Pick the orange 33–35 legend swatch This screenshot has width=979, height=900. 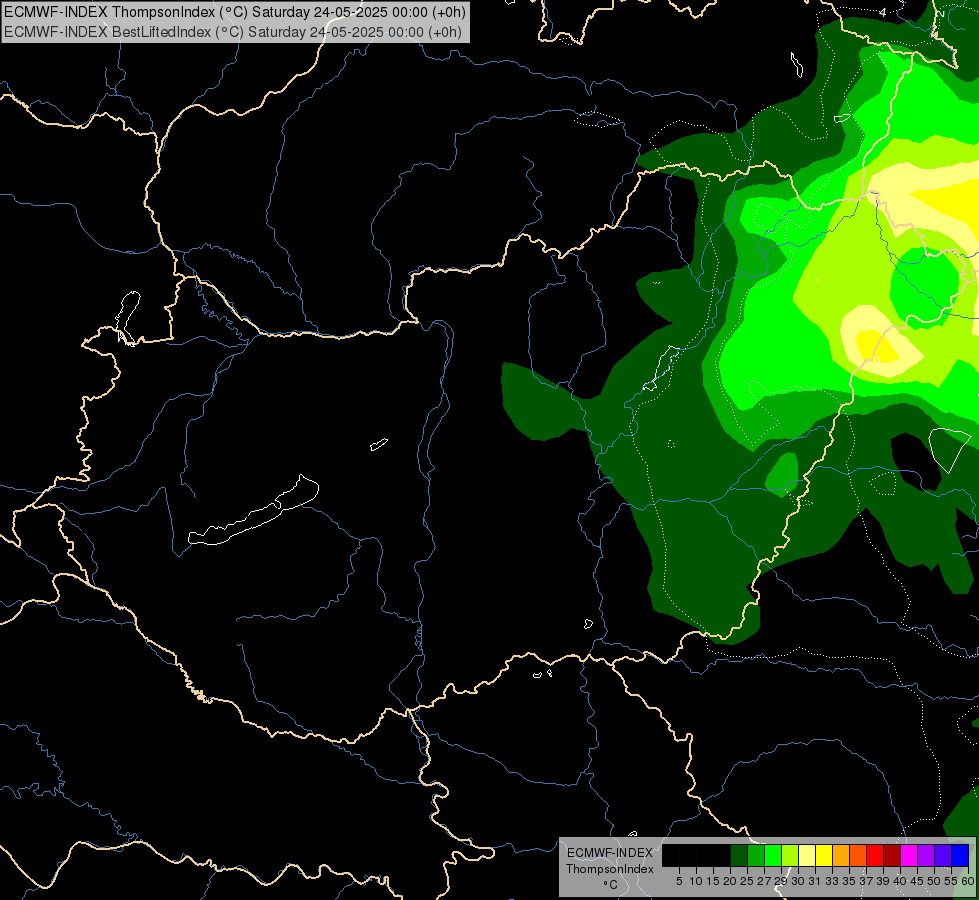tap(841, 855)
